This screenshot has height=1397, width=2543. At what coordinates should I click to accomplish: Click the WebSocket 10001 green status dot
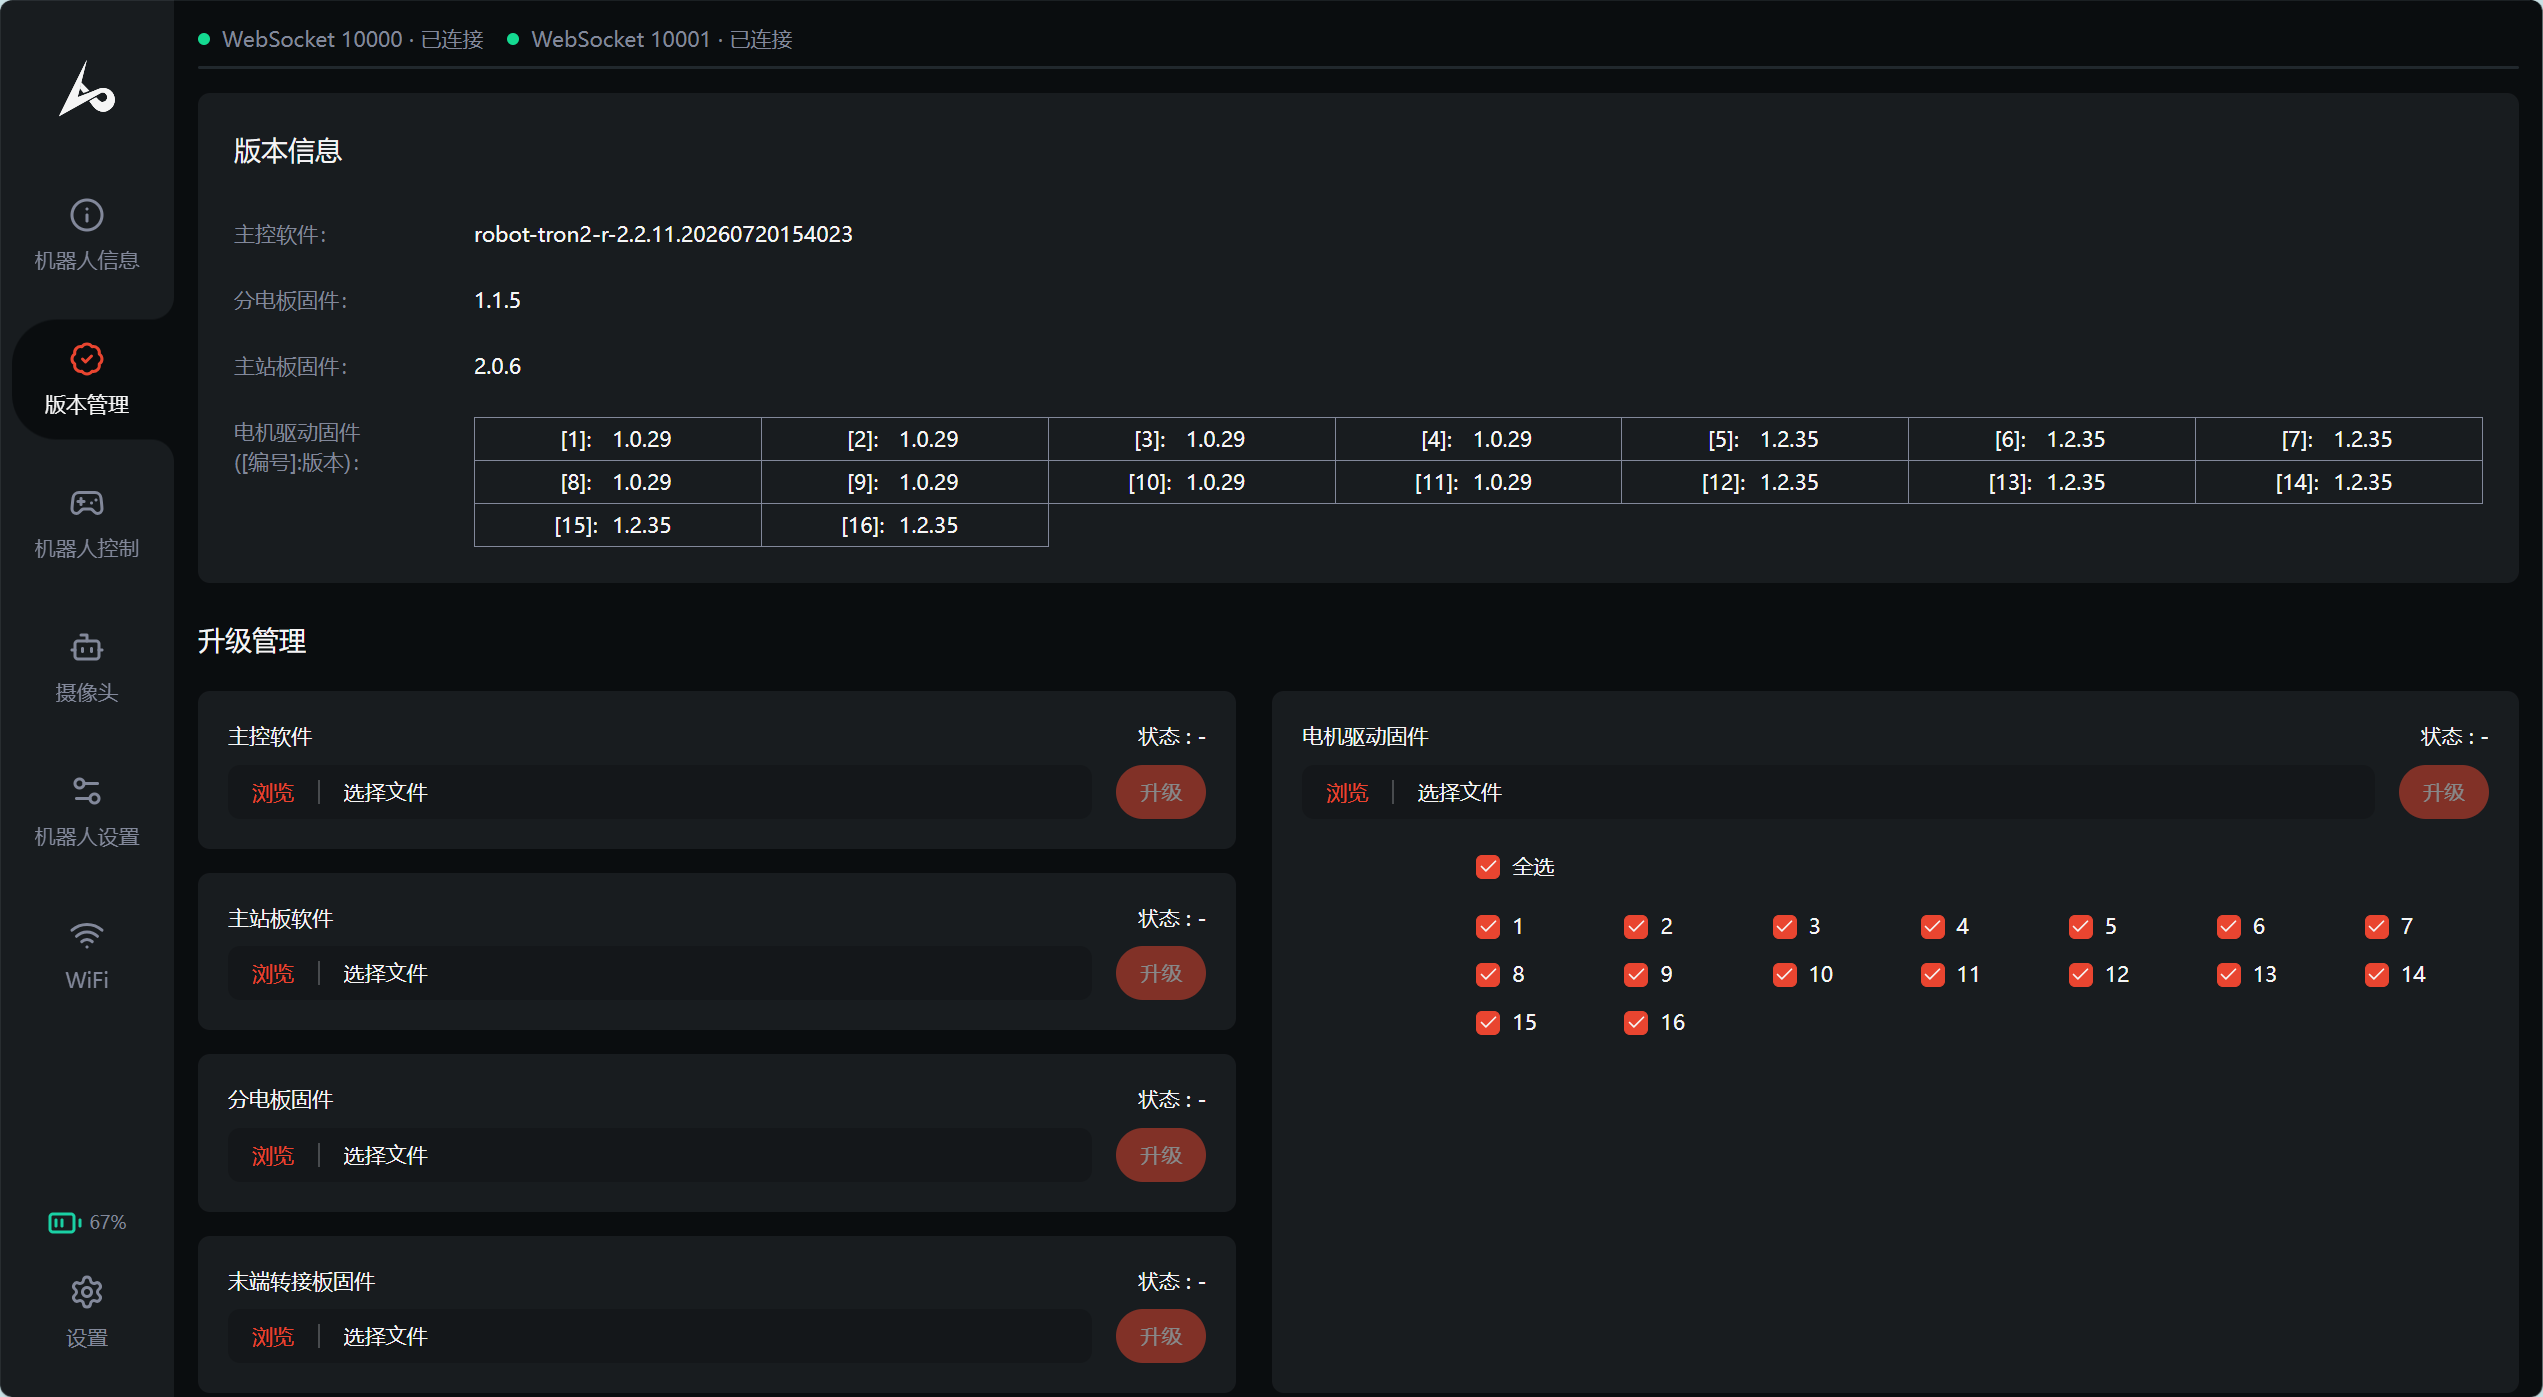tap(513, 39)
